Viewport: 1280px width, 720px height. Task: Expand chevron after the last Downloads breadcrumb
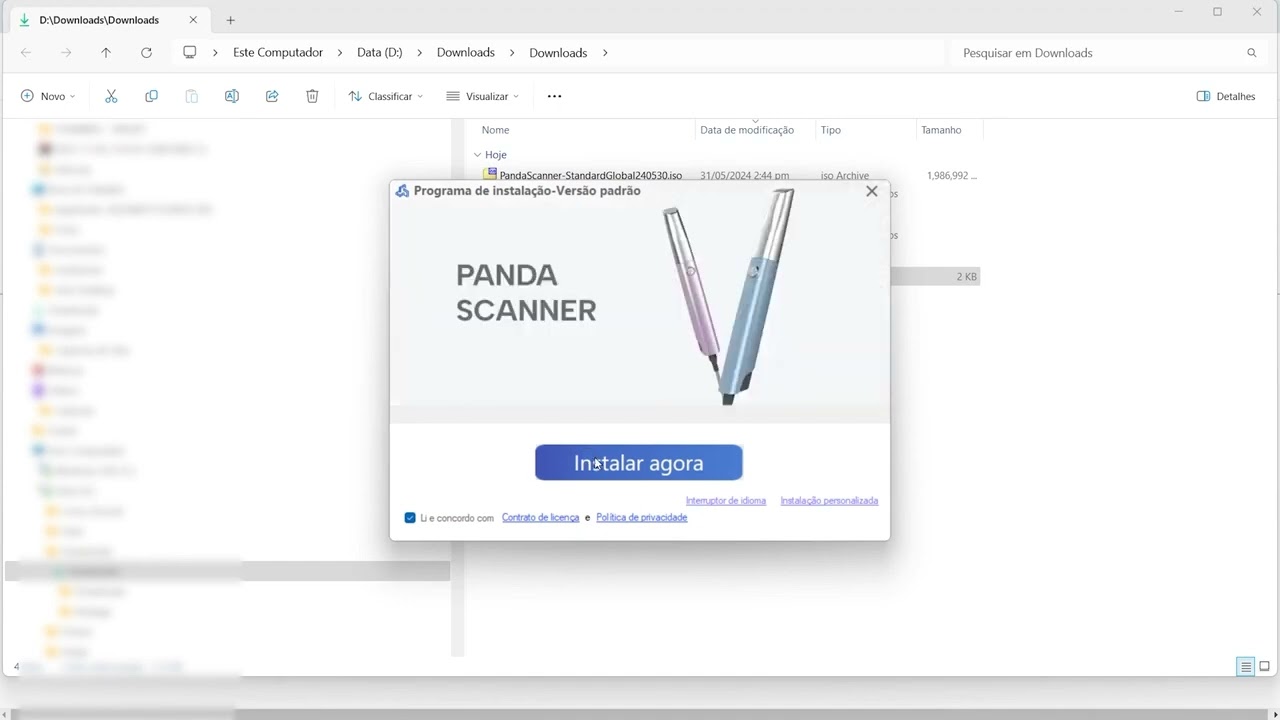(605, 53)
